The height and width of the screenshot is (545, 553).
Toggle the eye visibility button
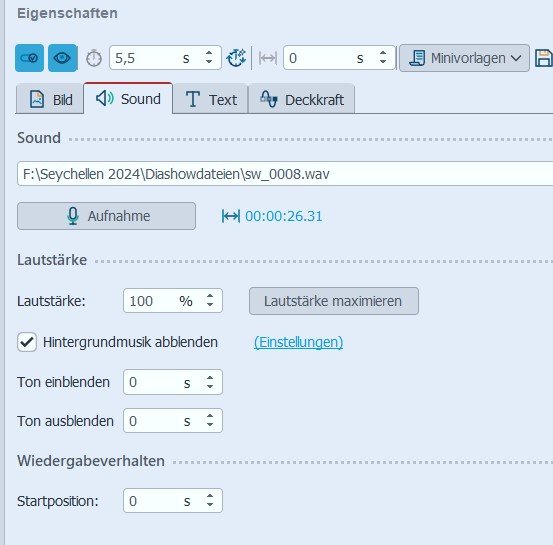62,58
